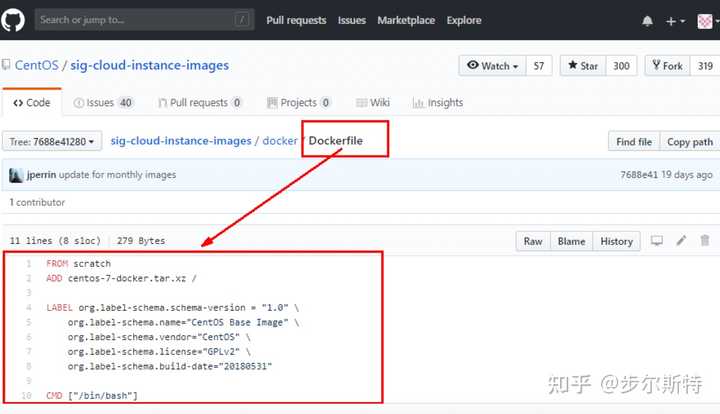The image size is (720, 414).
Task: Open Pull requests in top navigation
Action: click(296, 20)
